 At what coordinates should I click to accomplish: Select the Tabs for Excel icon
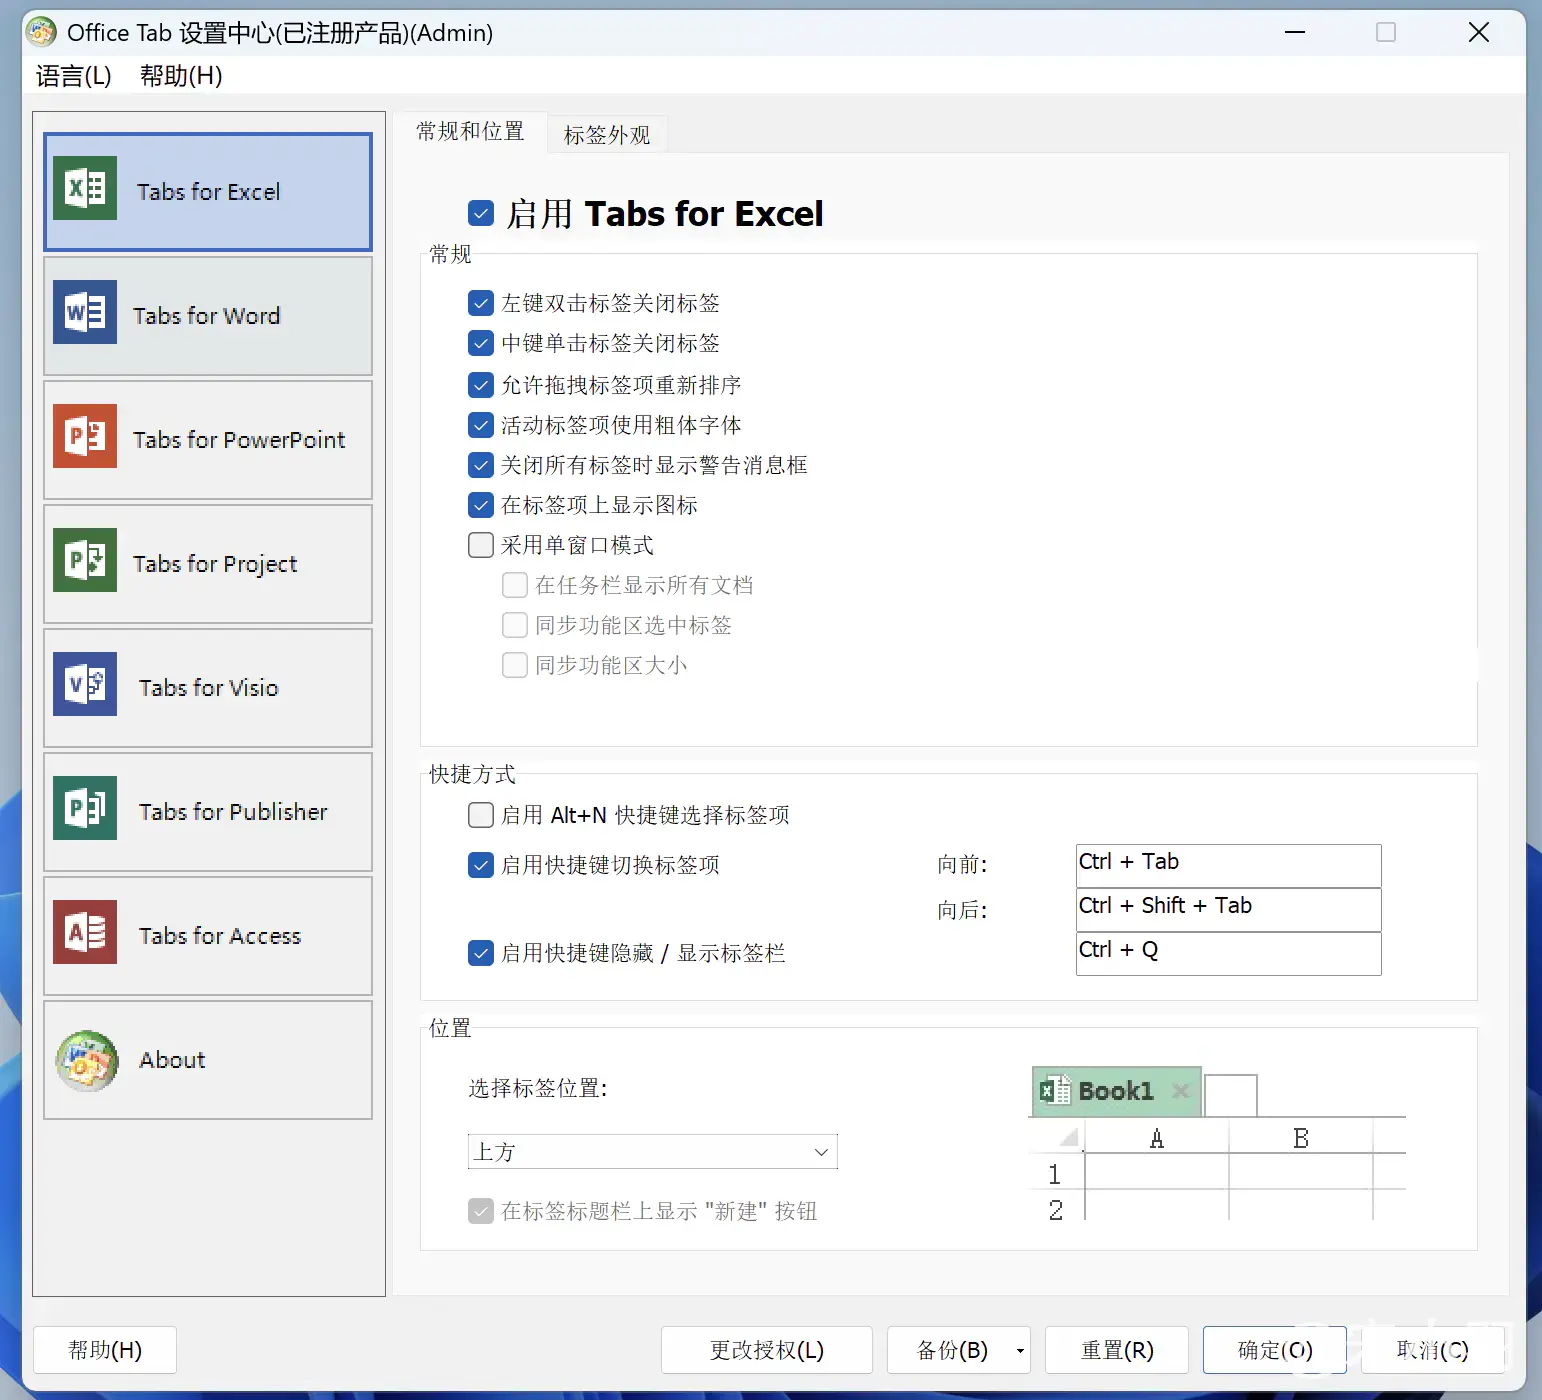click(x=85, y=188)
